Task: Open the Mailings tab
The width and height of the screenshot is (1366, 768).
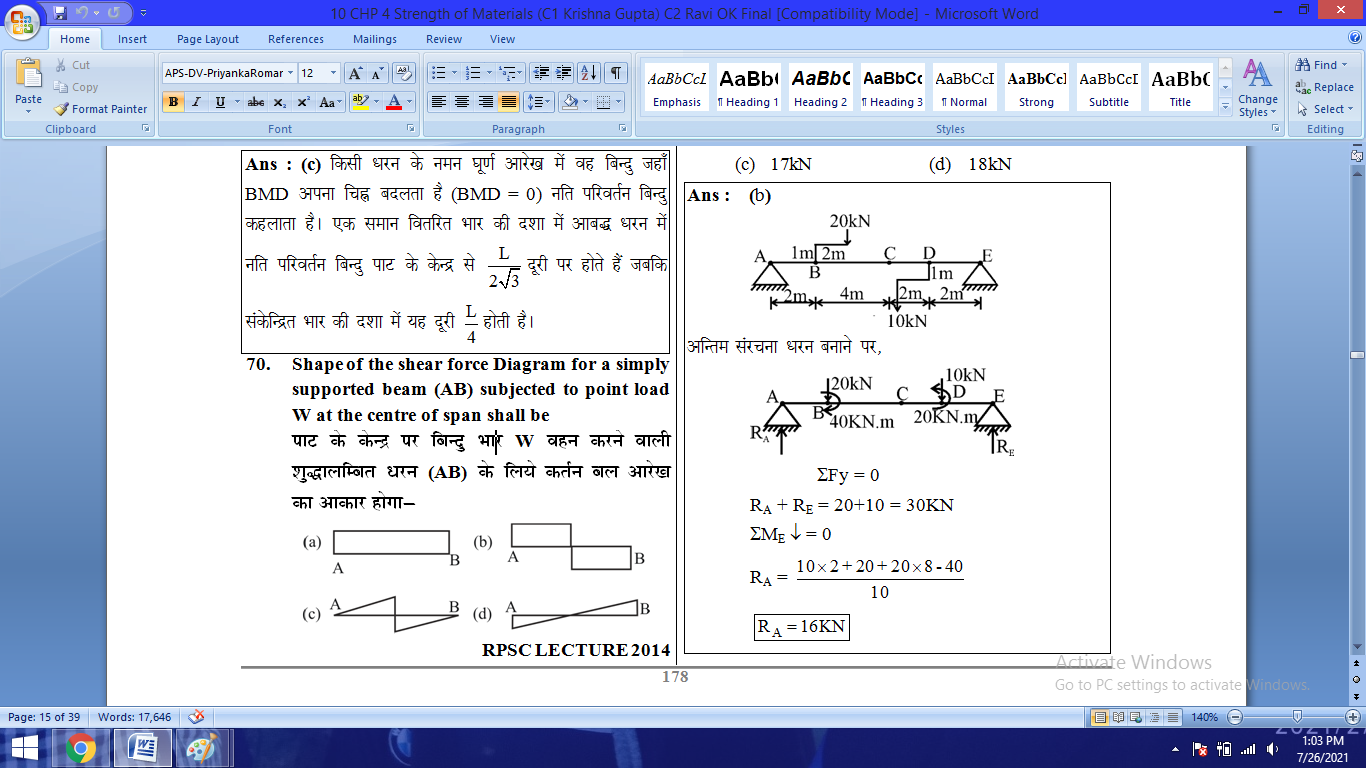Action: coord(375,39)
